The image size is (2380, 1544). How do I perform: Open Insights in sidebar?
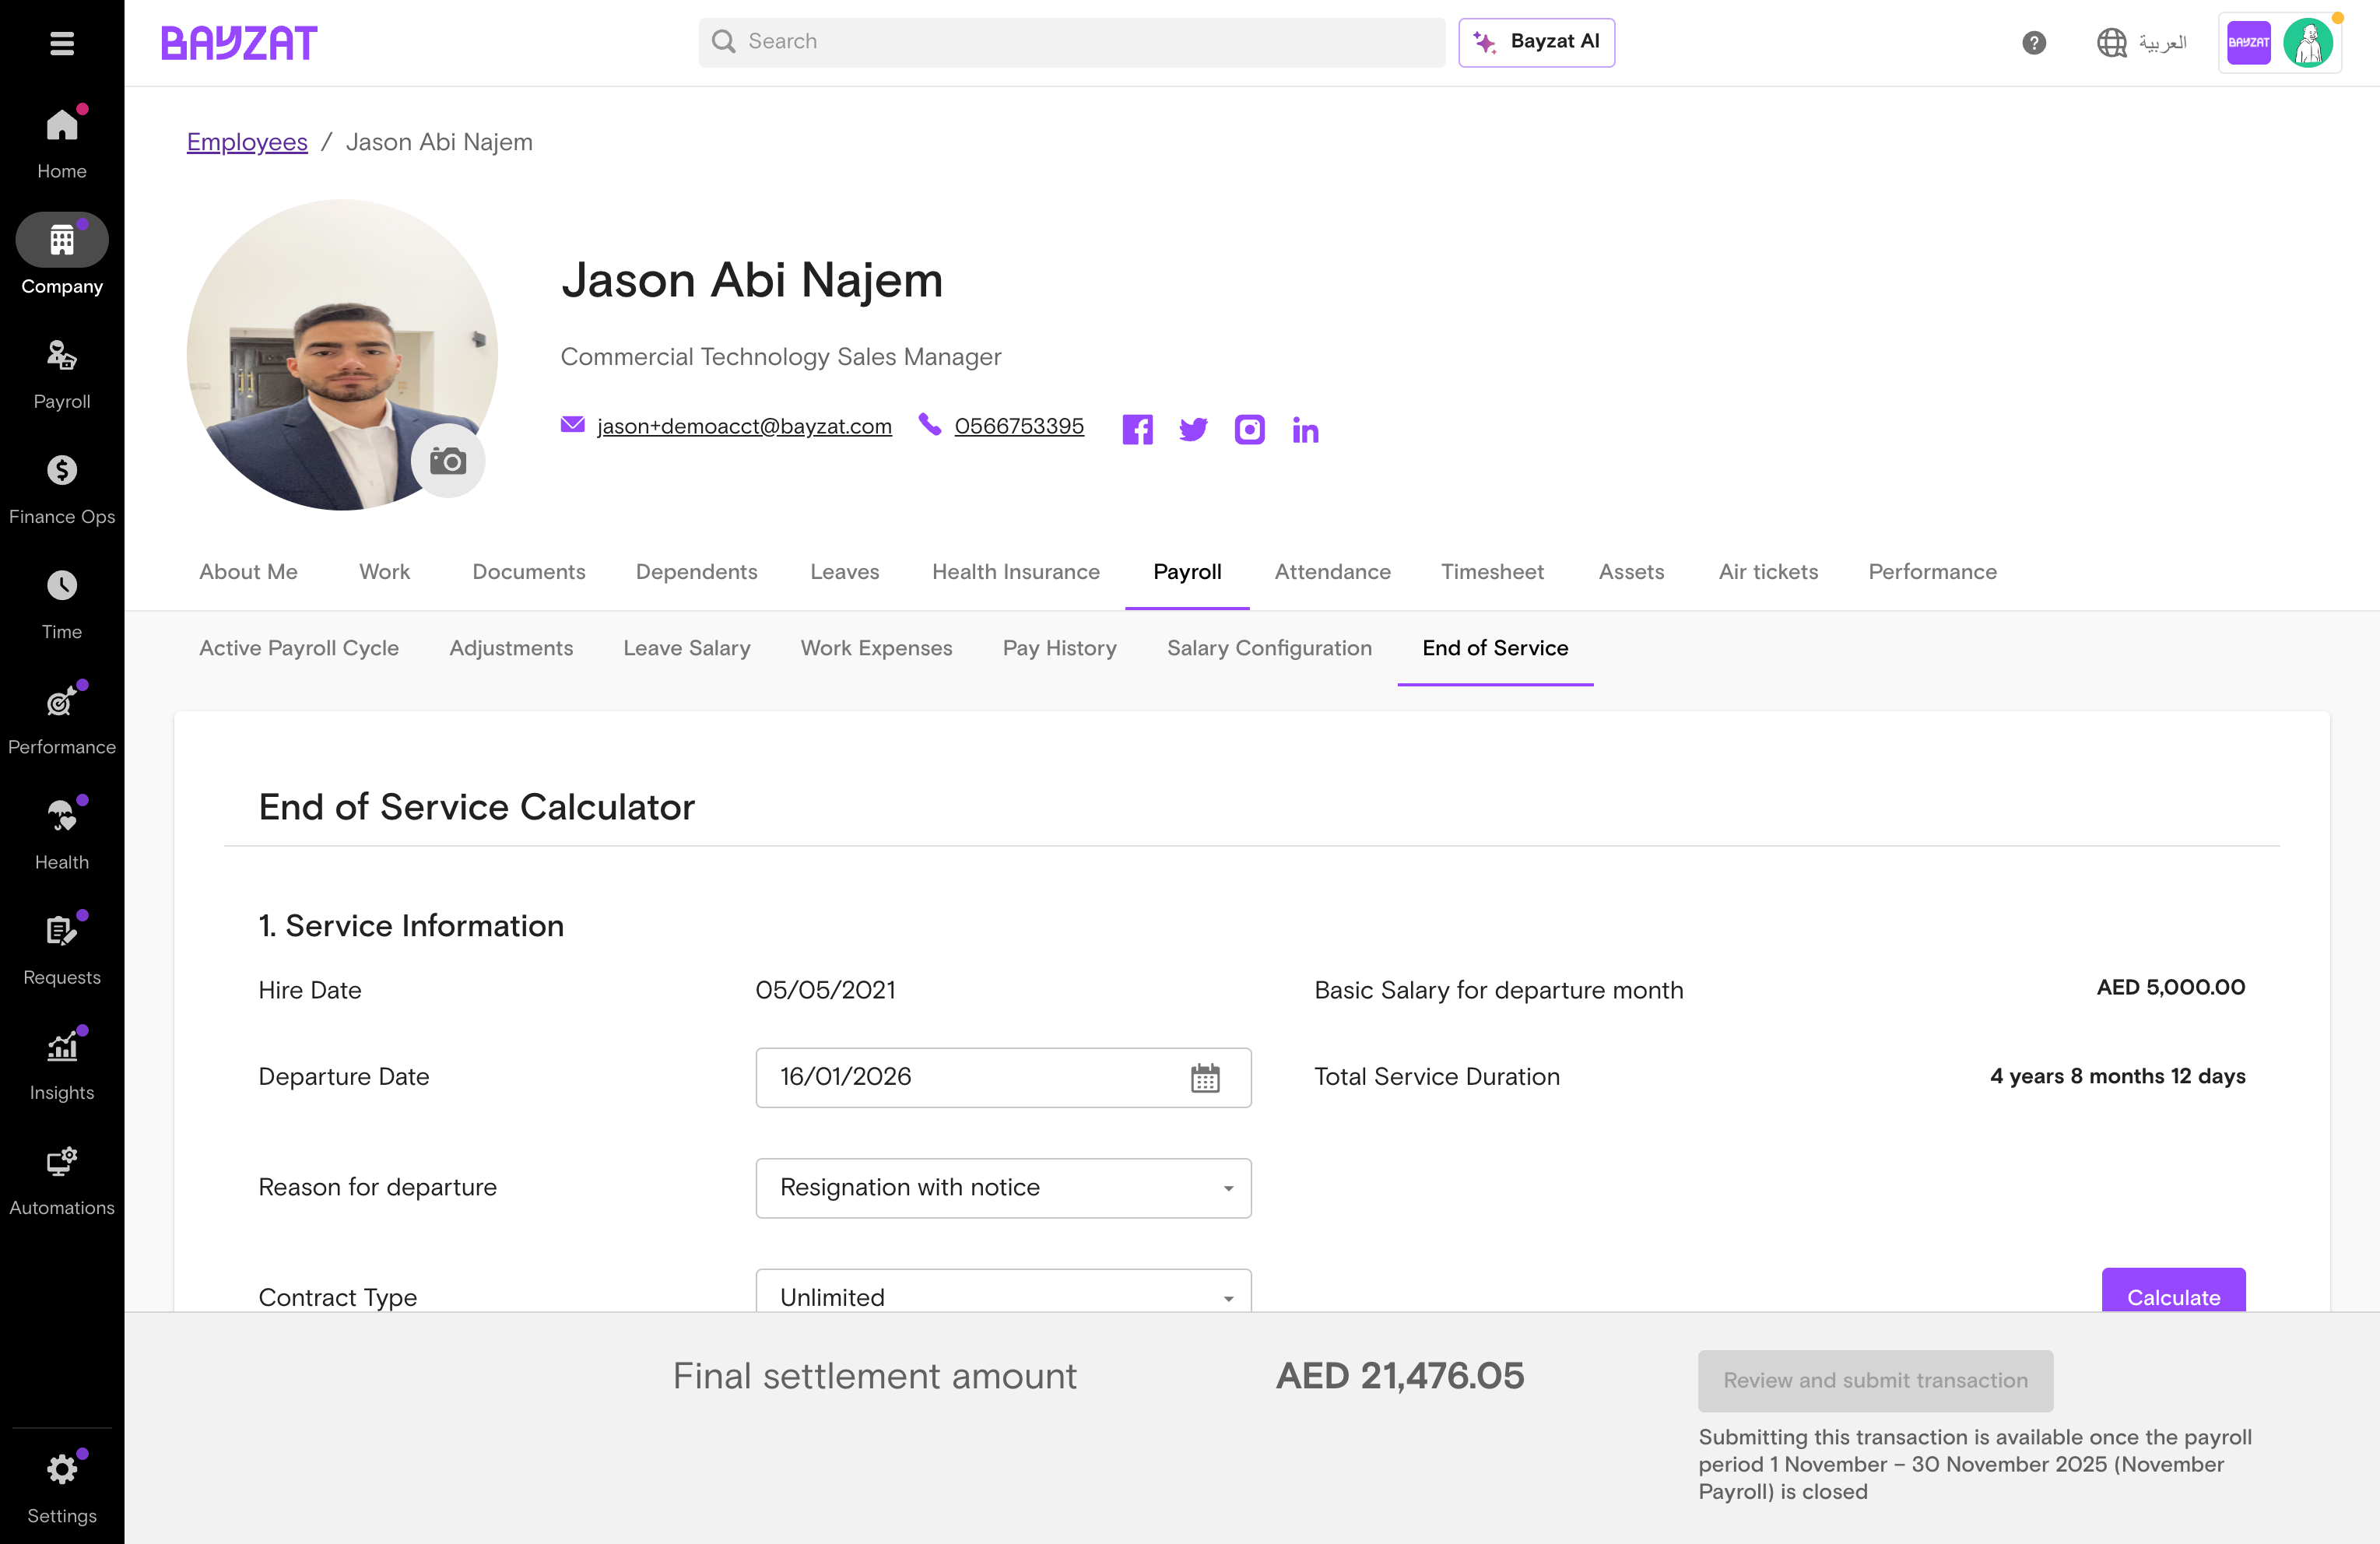[x=62, y=1065]
